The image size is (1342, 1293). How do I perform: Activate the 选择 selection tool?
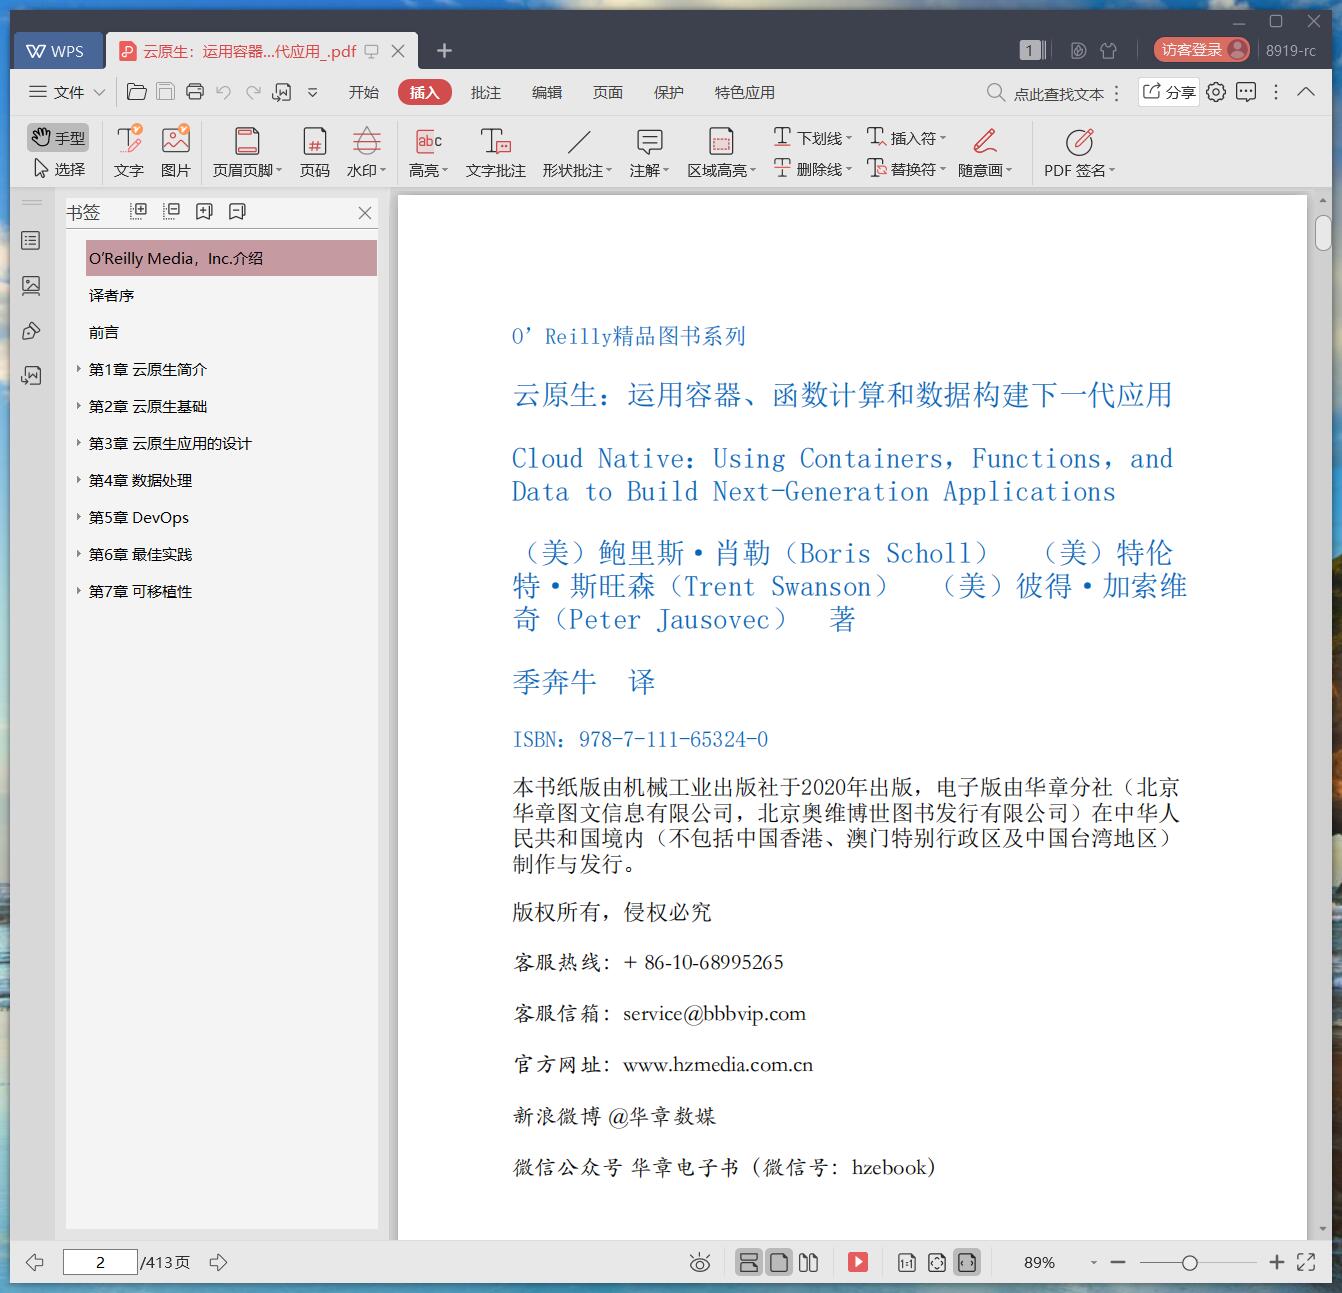coord(59,169)
